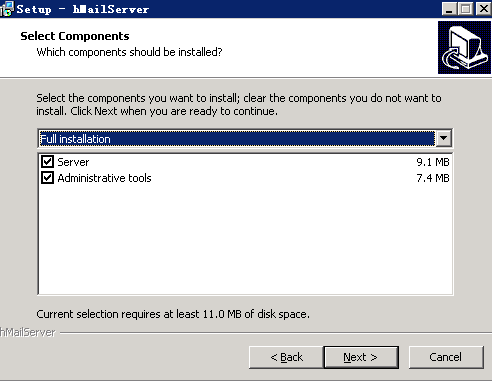Click the 7.4 MB size of Administrative tools
This screenshot has width=492, height=381.
point(433,178)
